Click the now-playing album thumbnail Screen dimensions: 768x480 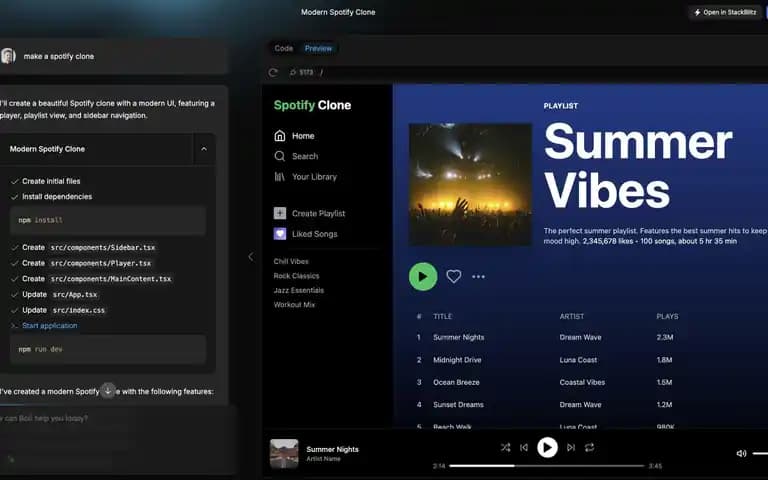click(x=284, y=454)
